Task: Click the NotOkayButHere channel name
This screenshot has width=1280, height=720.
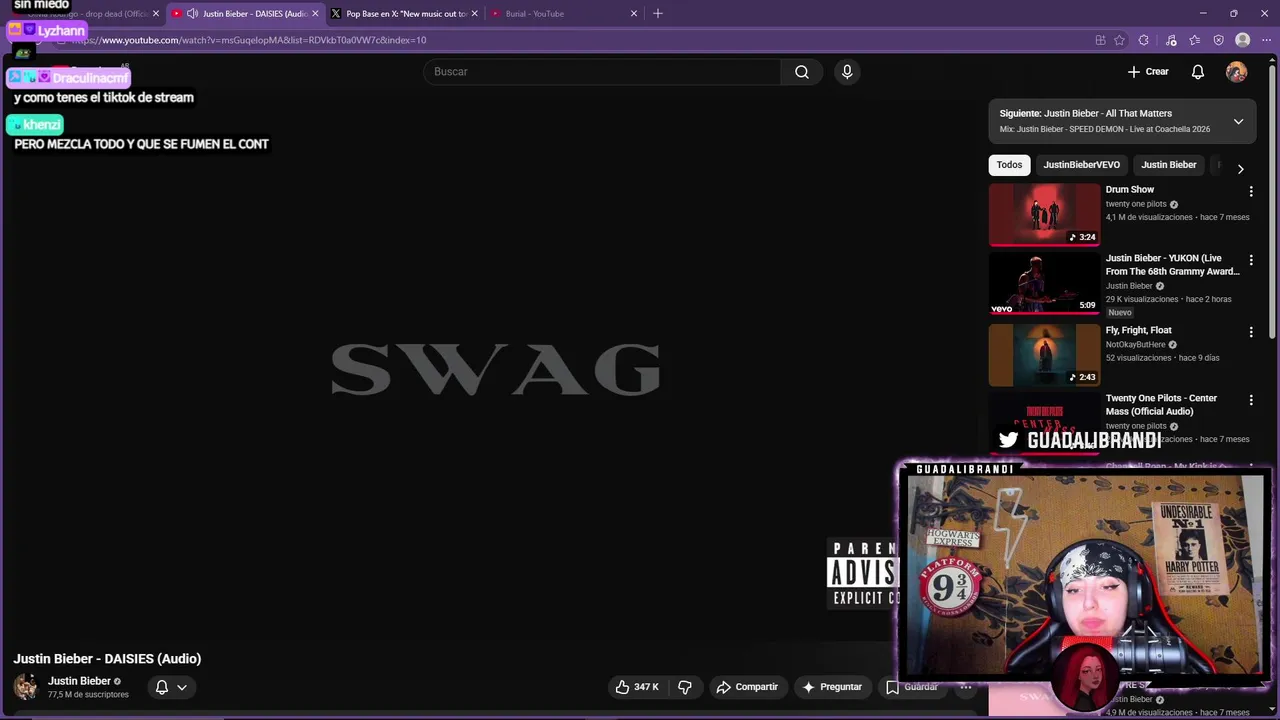Action: [x=1135, y=345]
